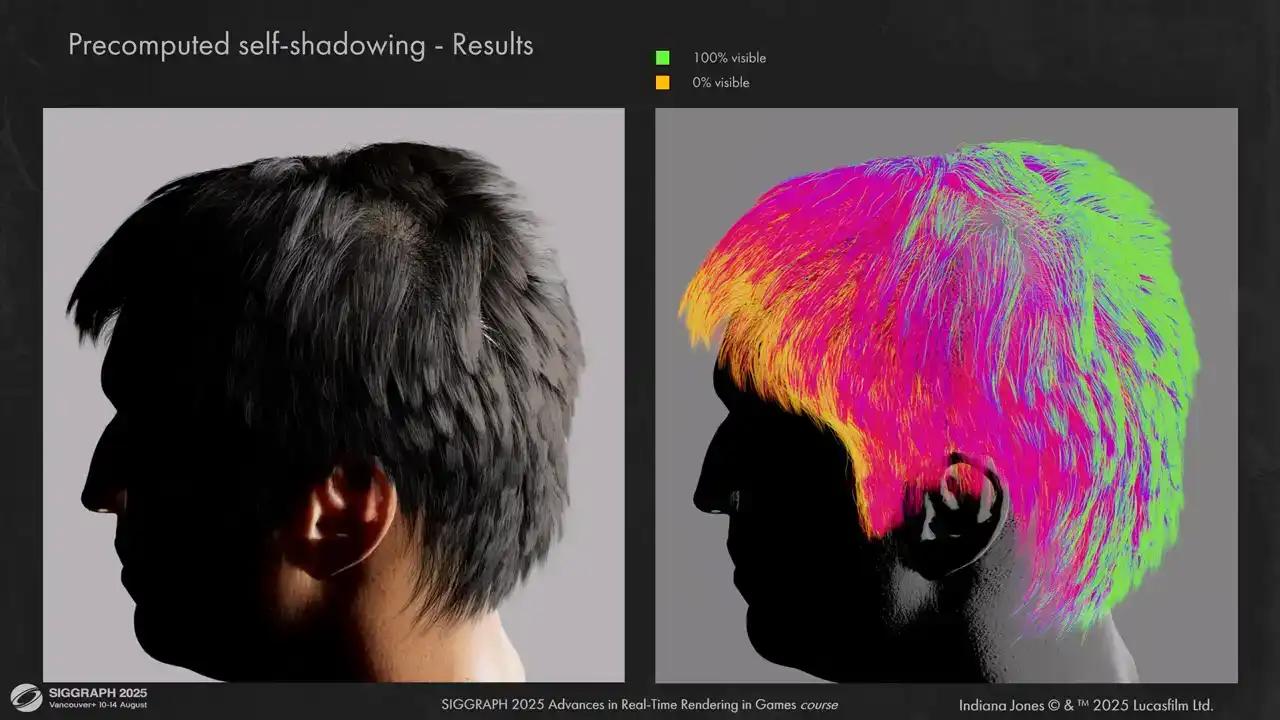Click the ear in the right visibility image
This screenshot has height=720, width=1280.
click(958, 515)
